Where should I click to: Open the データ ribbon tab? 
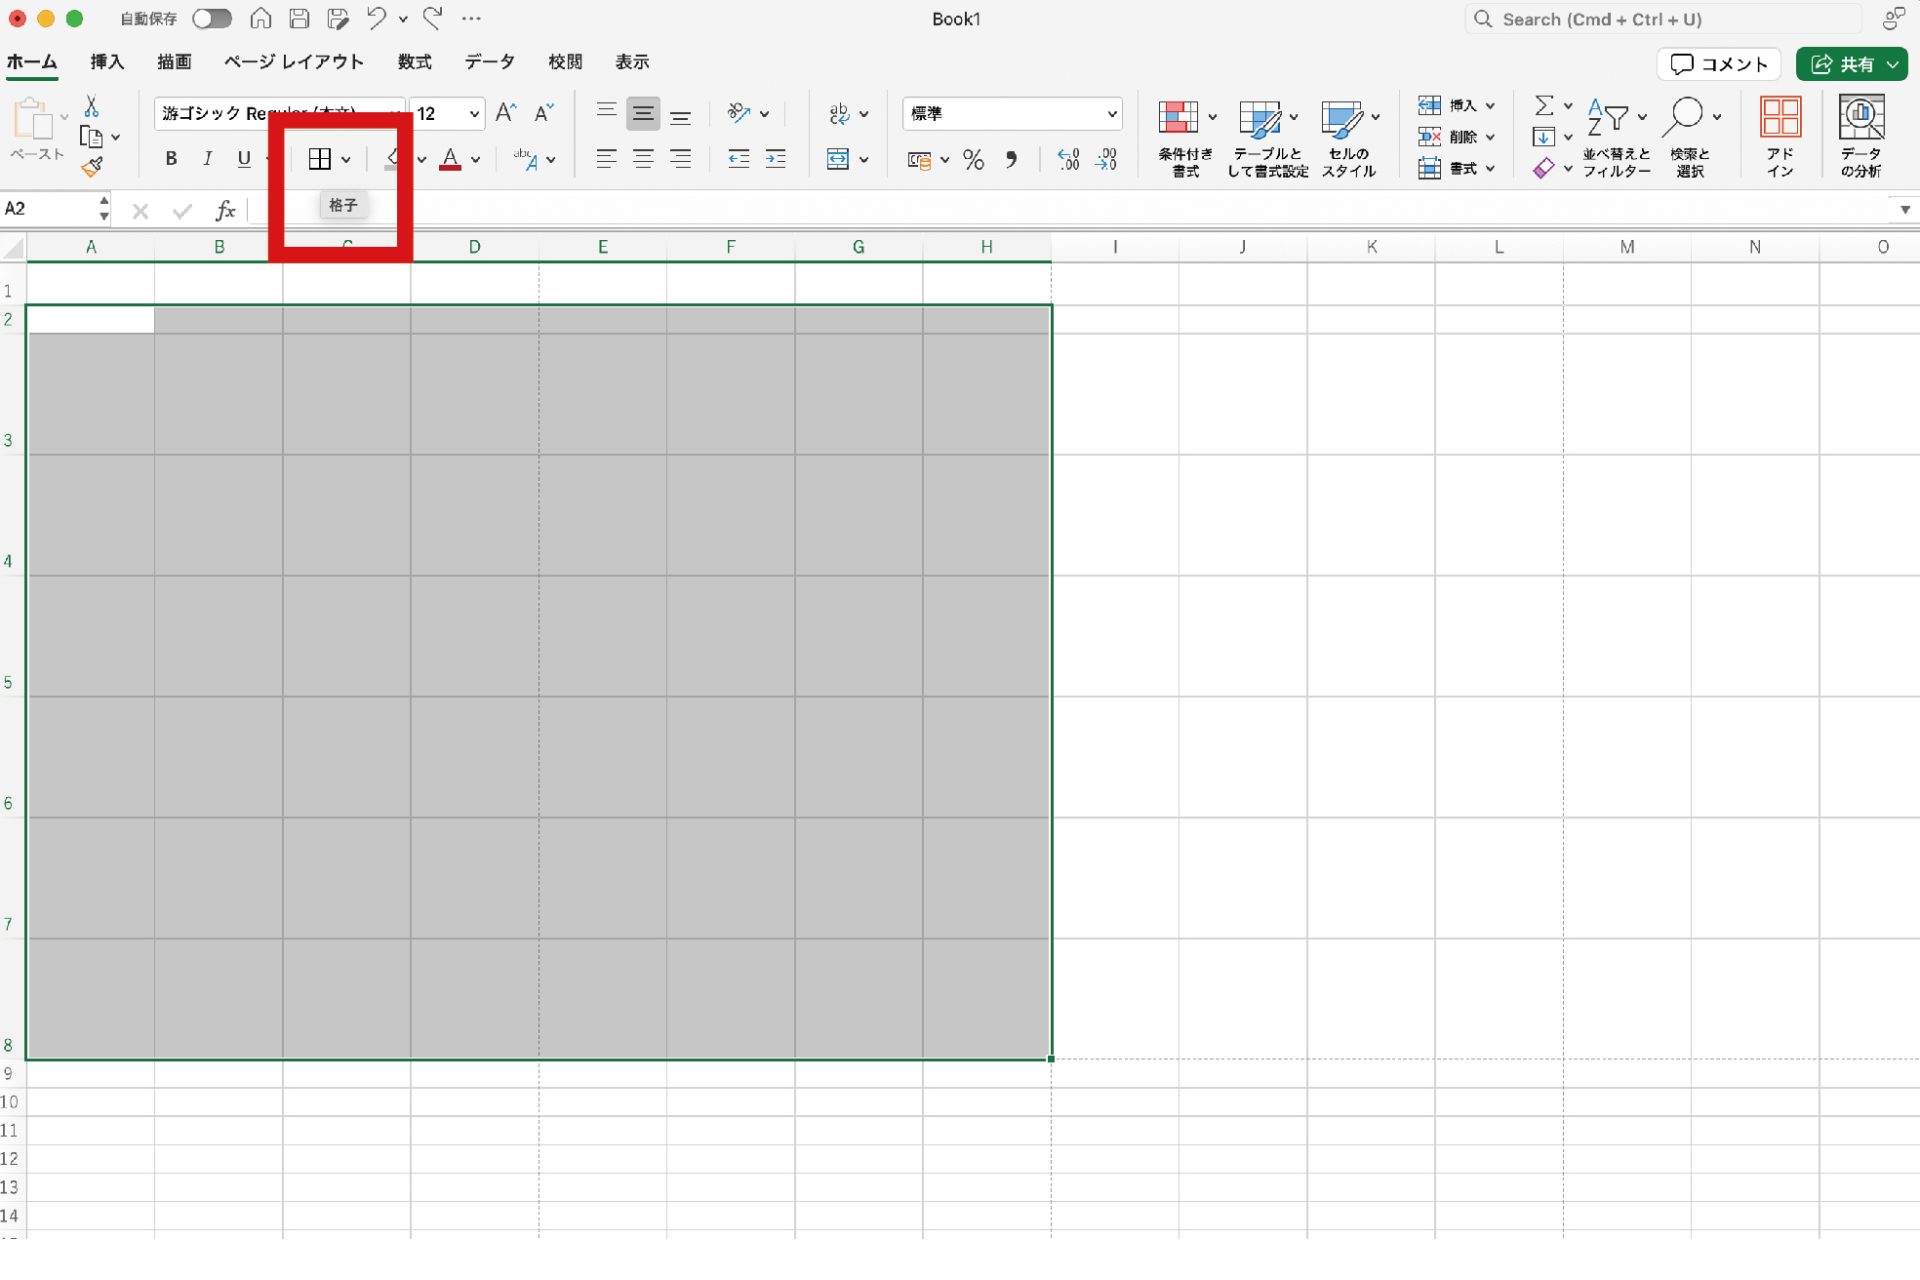click(489, 62)
